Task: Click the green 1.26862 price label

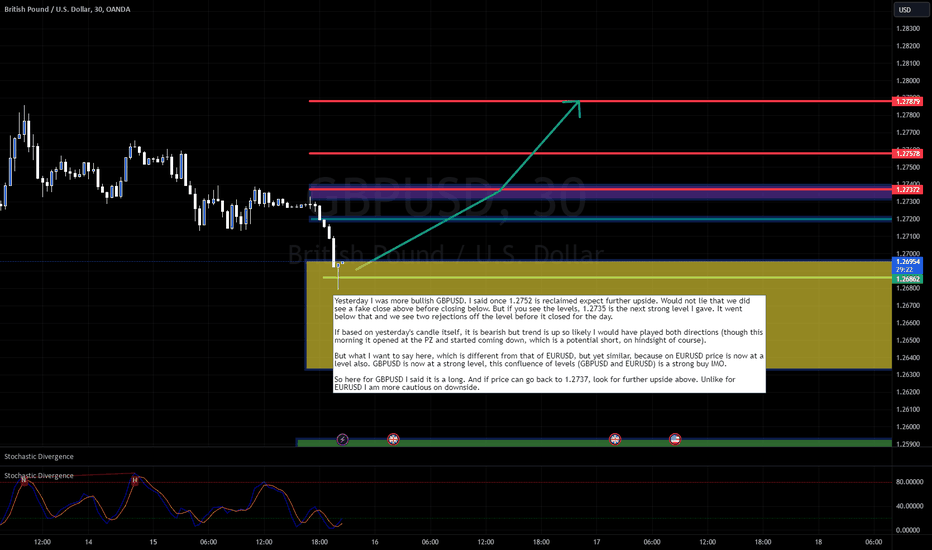Action: [x=908, y=279]
